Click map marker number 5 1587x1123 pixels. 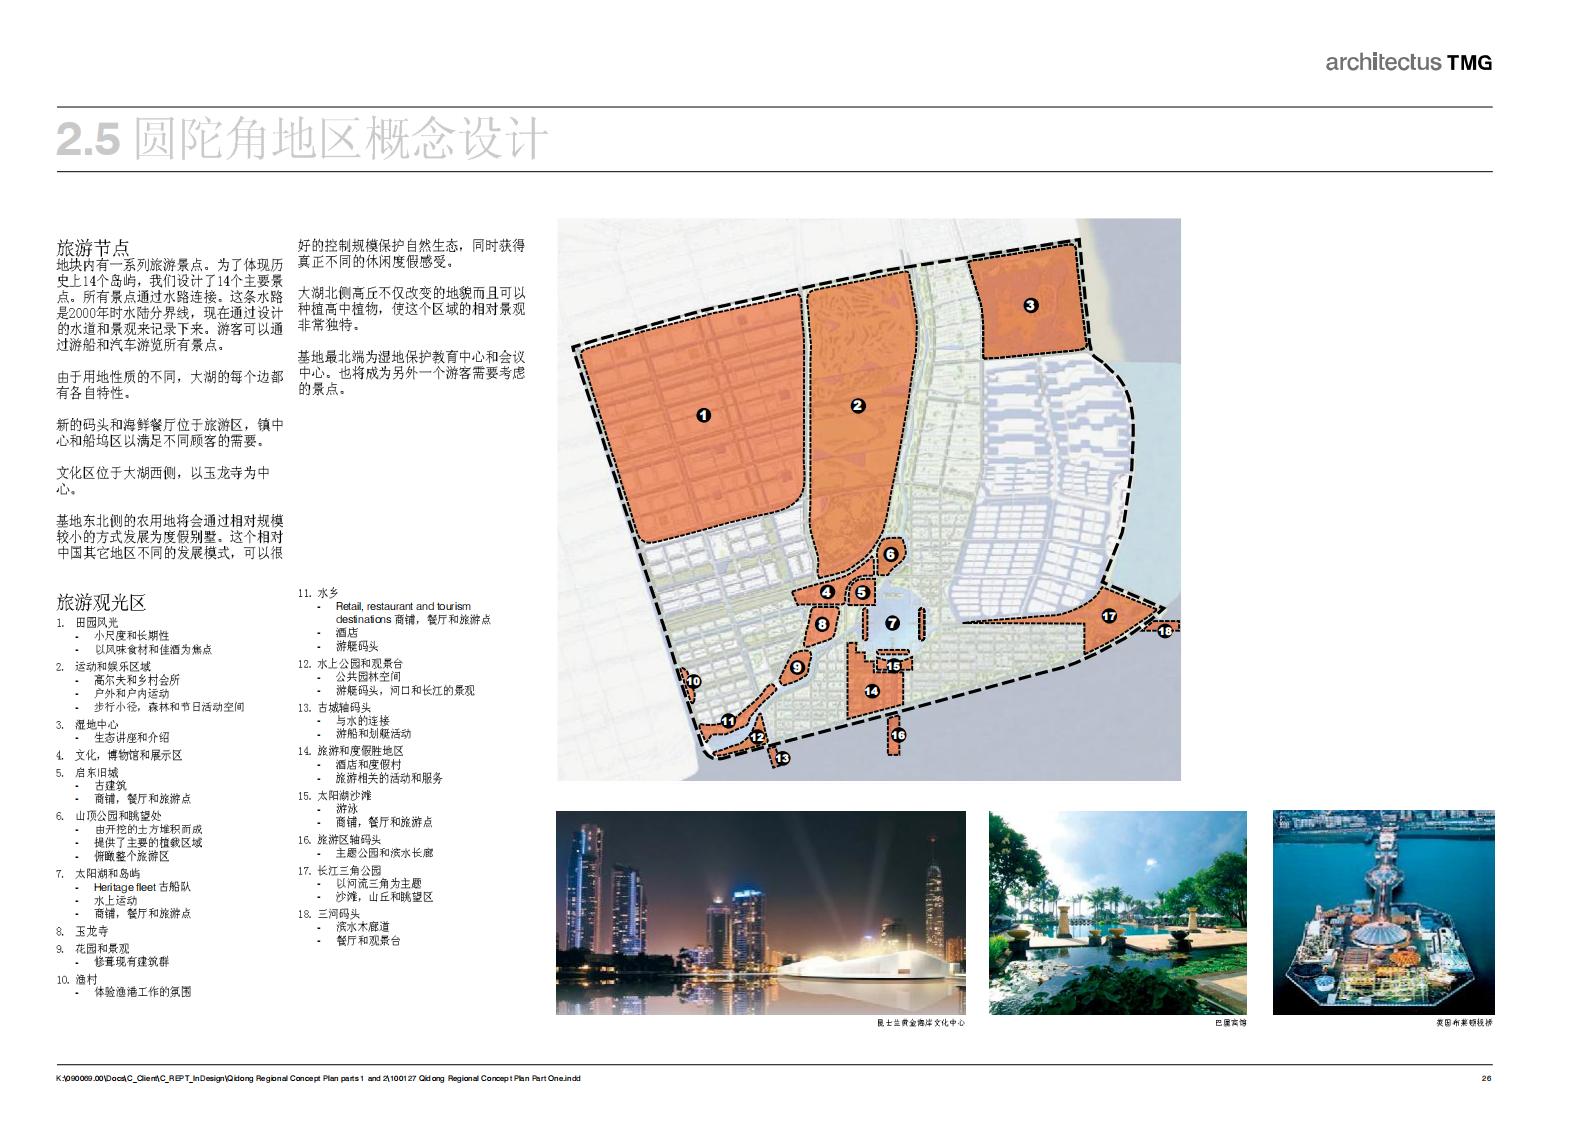(862, 593)
